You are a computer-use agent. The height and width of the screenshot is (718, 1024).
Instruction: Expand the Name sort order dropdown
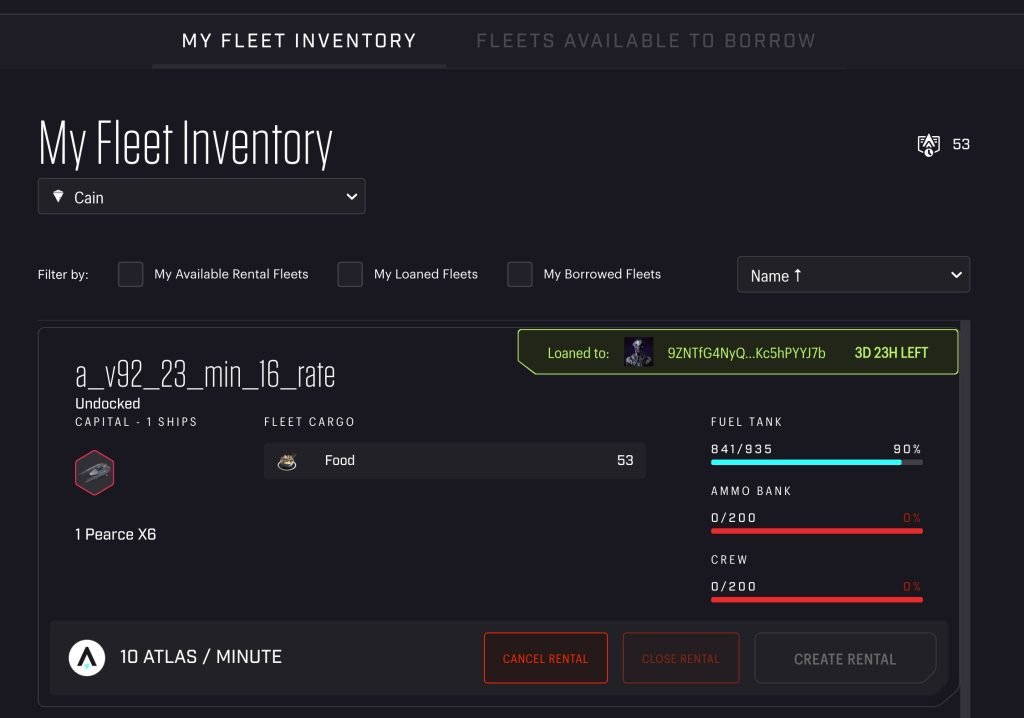pyautogui.click(x=853, y=275)
